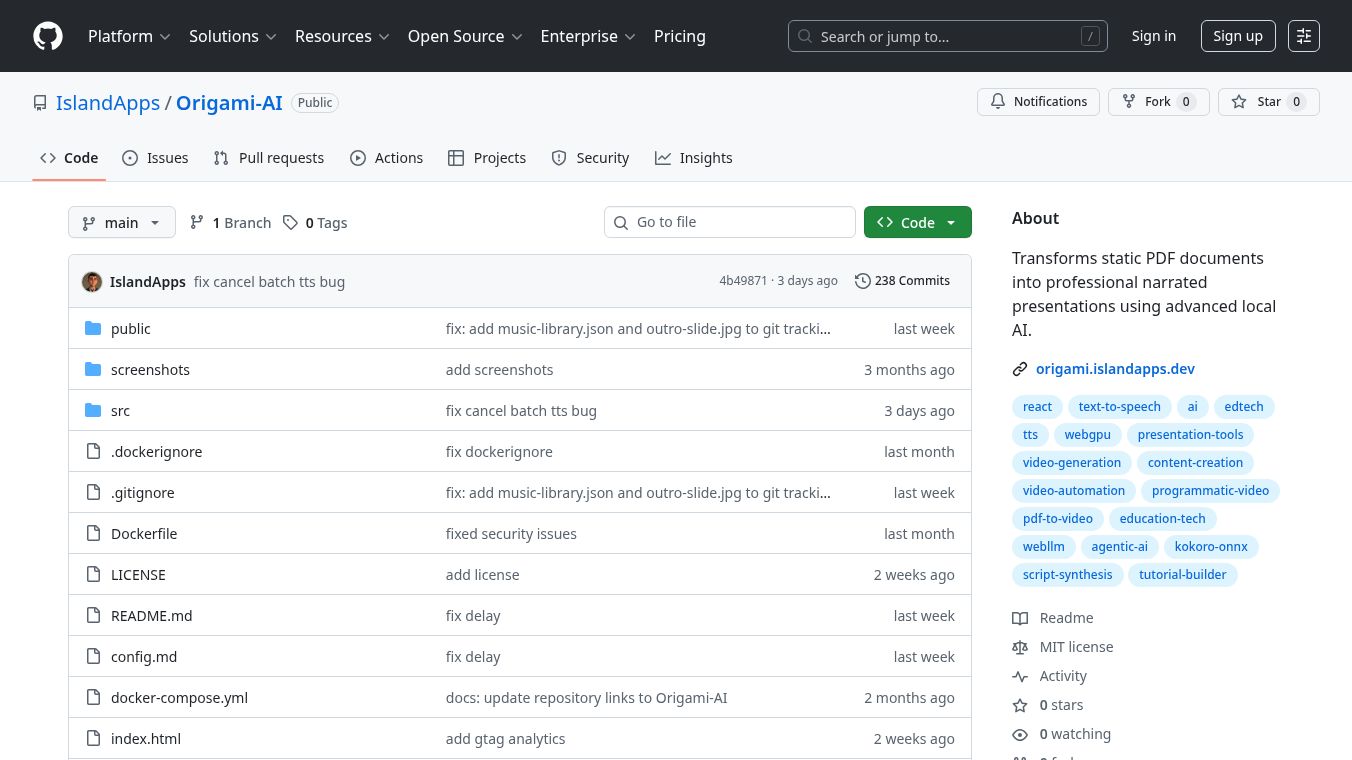Open the command palette icon in header
The width and height of the screenshot is (1352, 760).
coord(1303,36)
